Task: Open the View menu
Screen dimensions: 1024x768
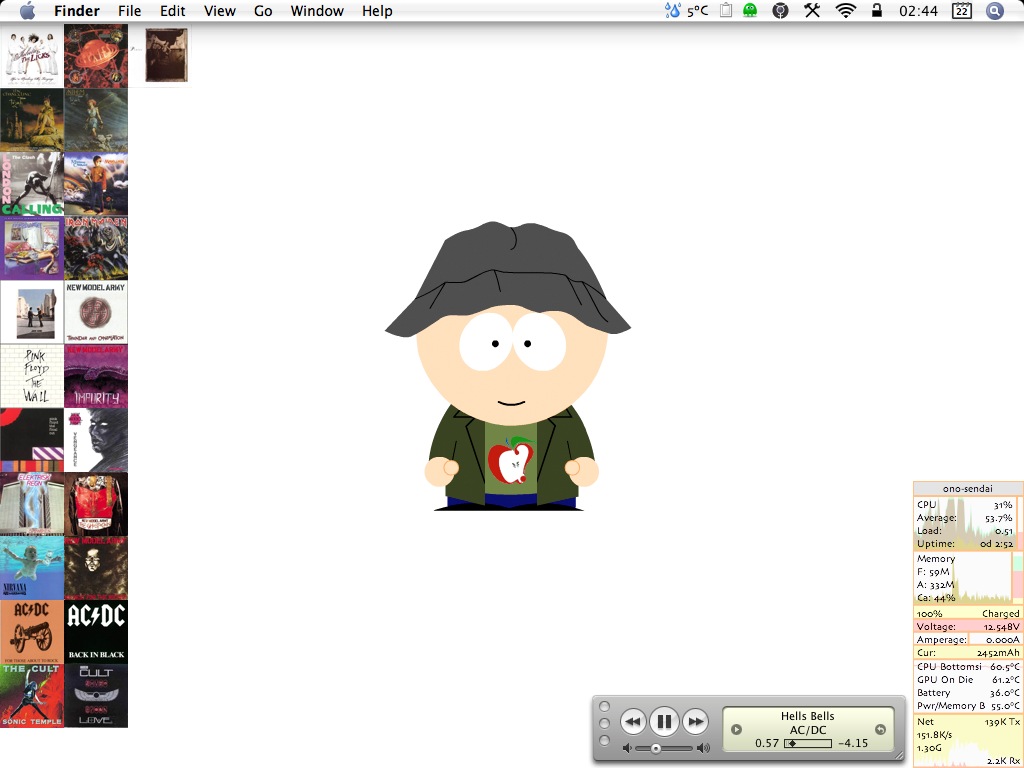Action: (x=219, y=11)
